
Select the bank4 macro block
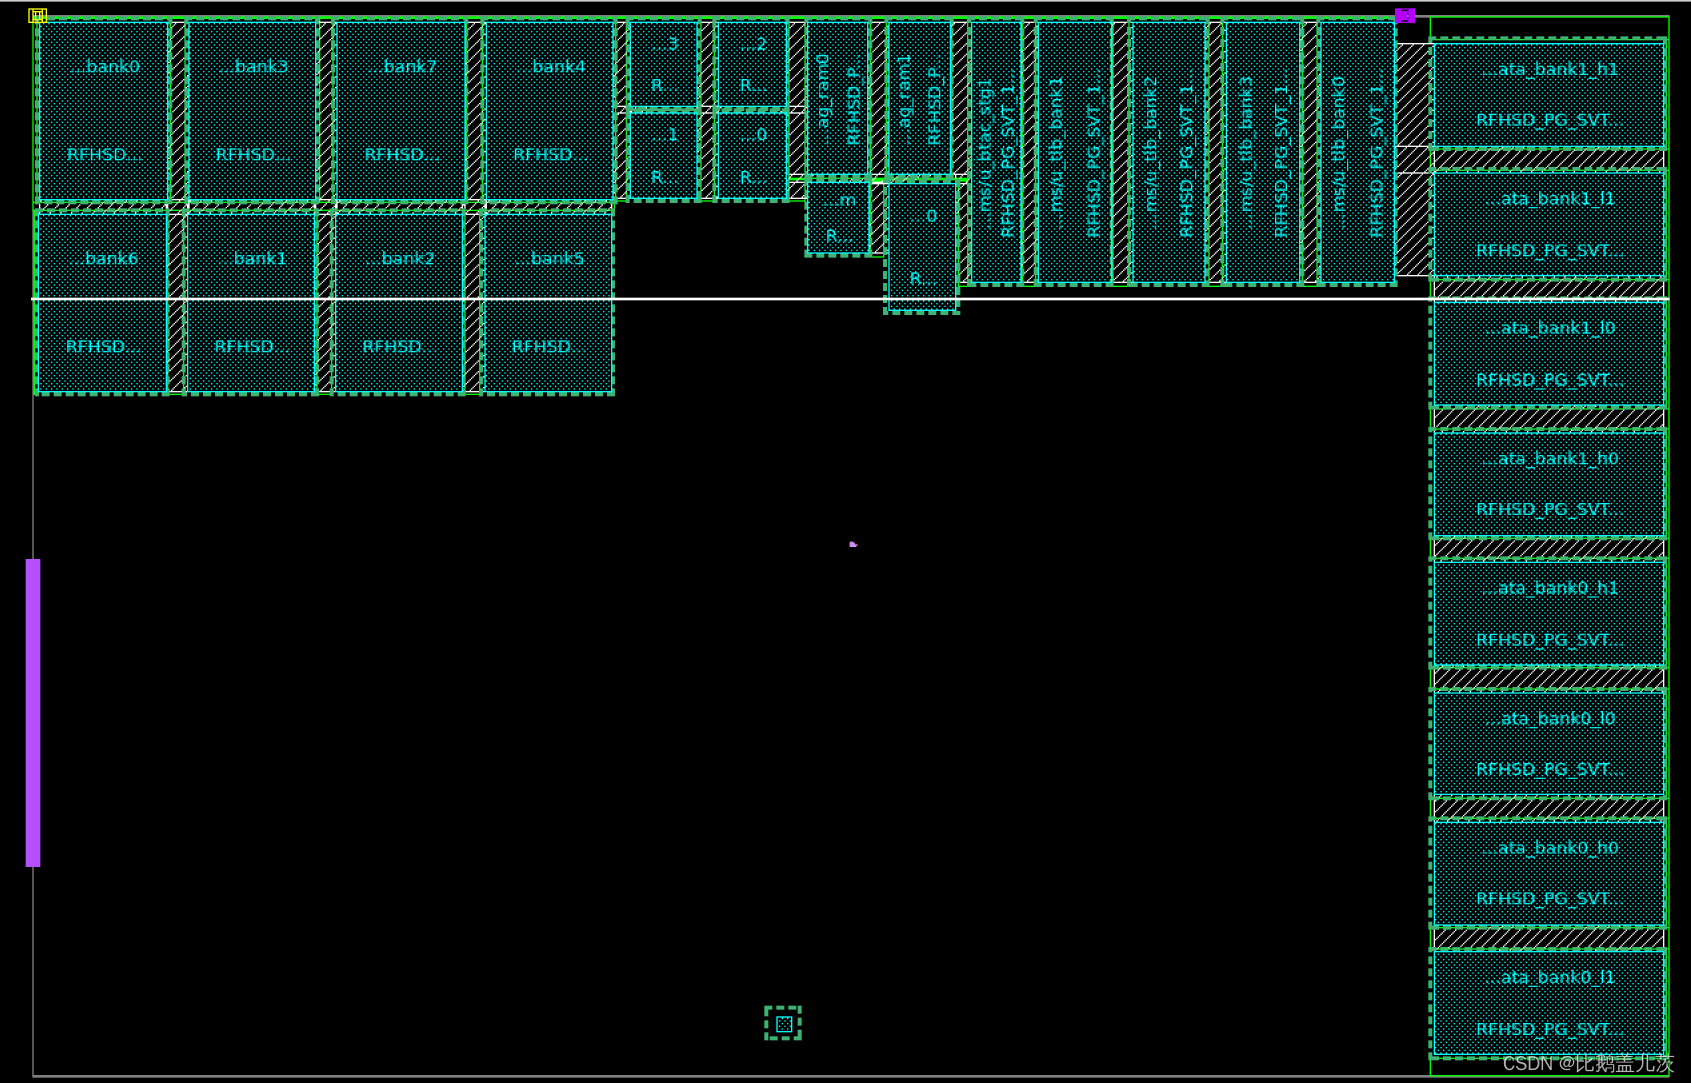(x=548, y=110)
